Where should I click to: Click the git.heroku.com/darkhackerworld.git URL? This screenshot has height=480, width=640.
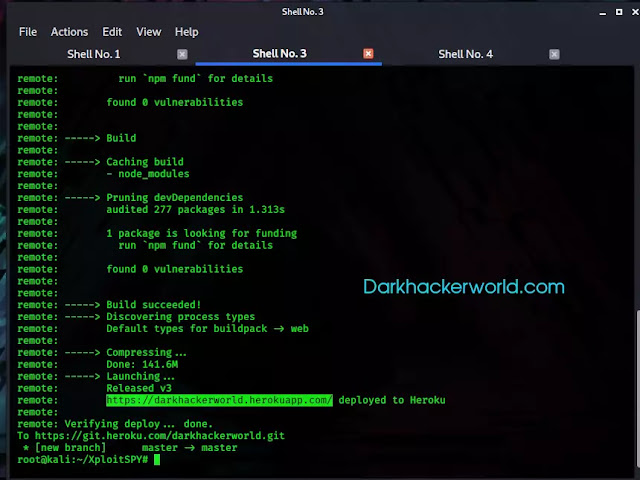[x=160, y=436]
